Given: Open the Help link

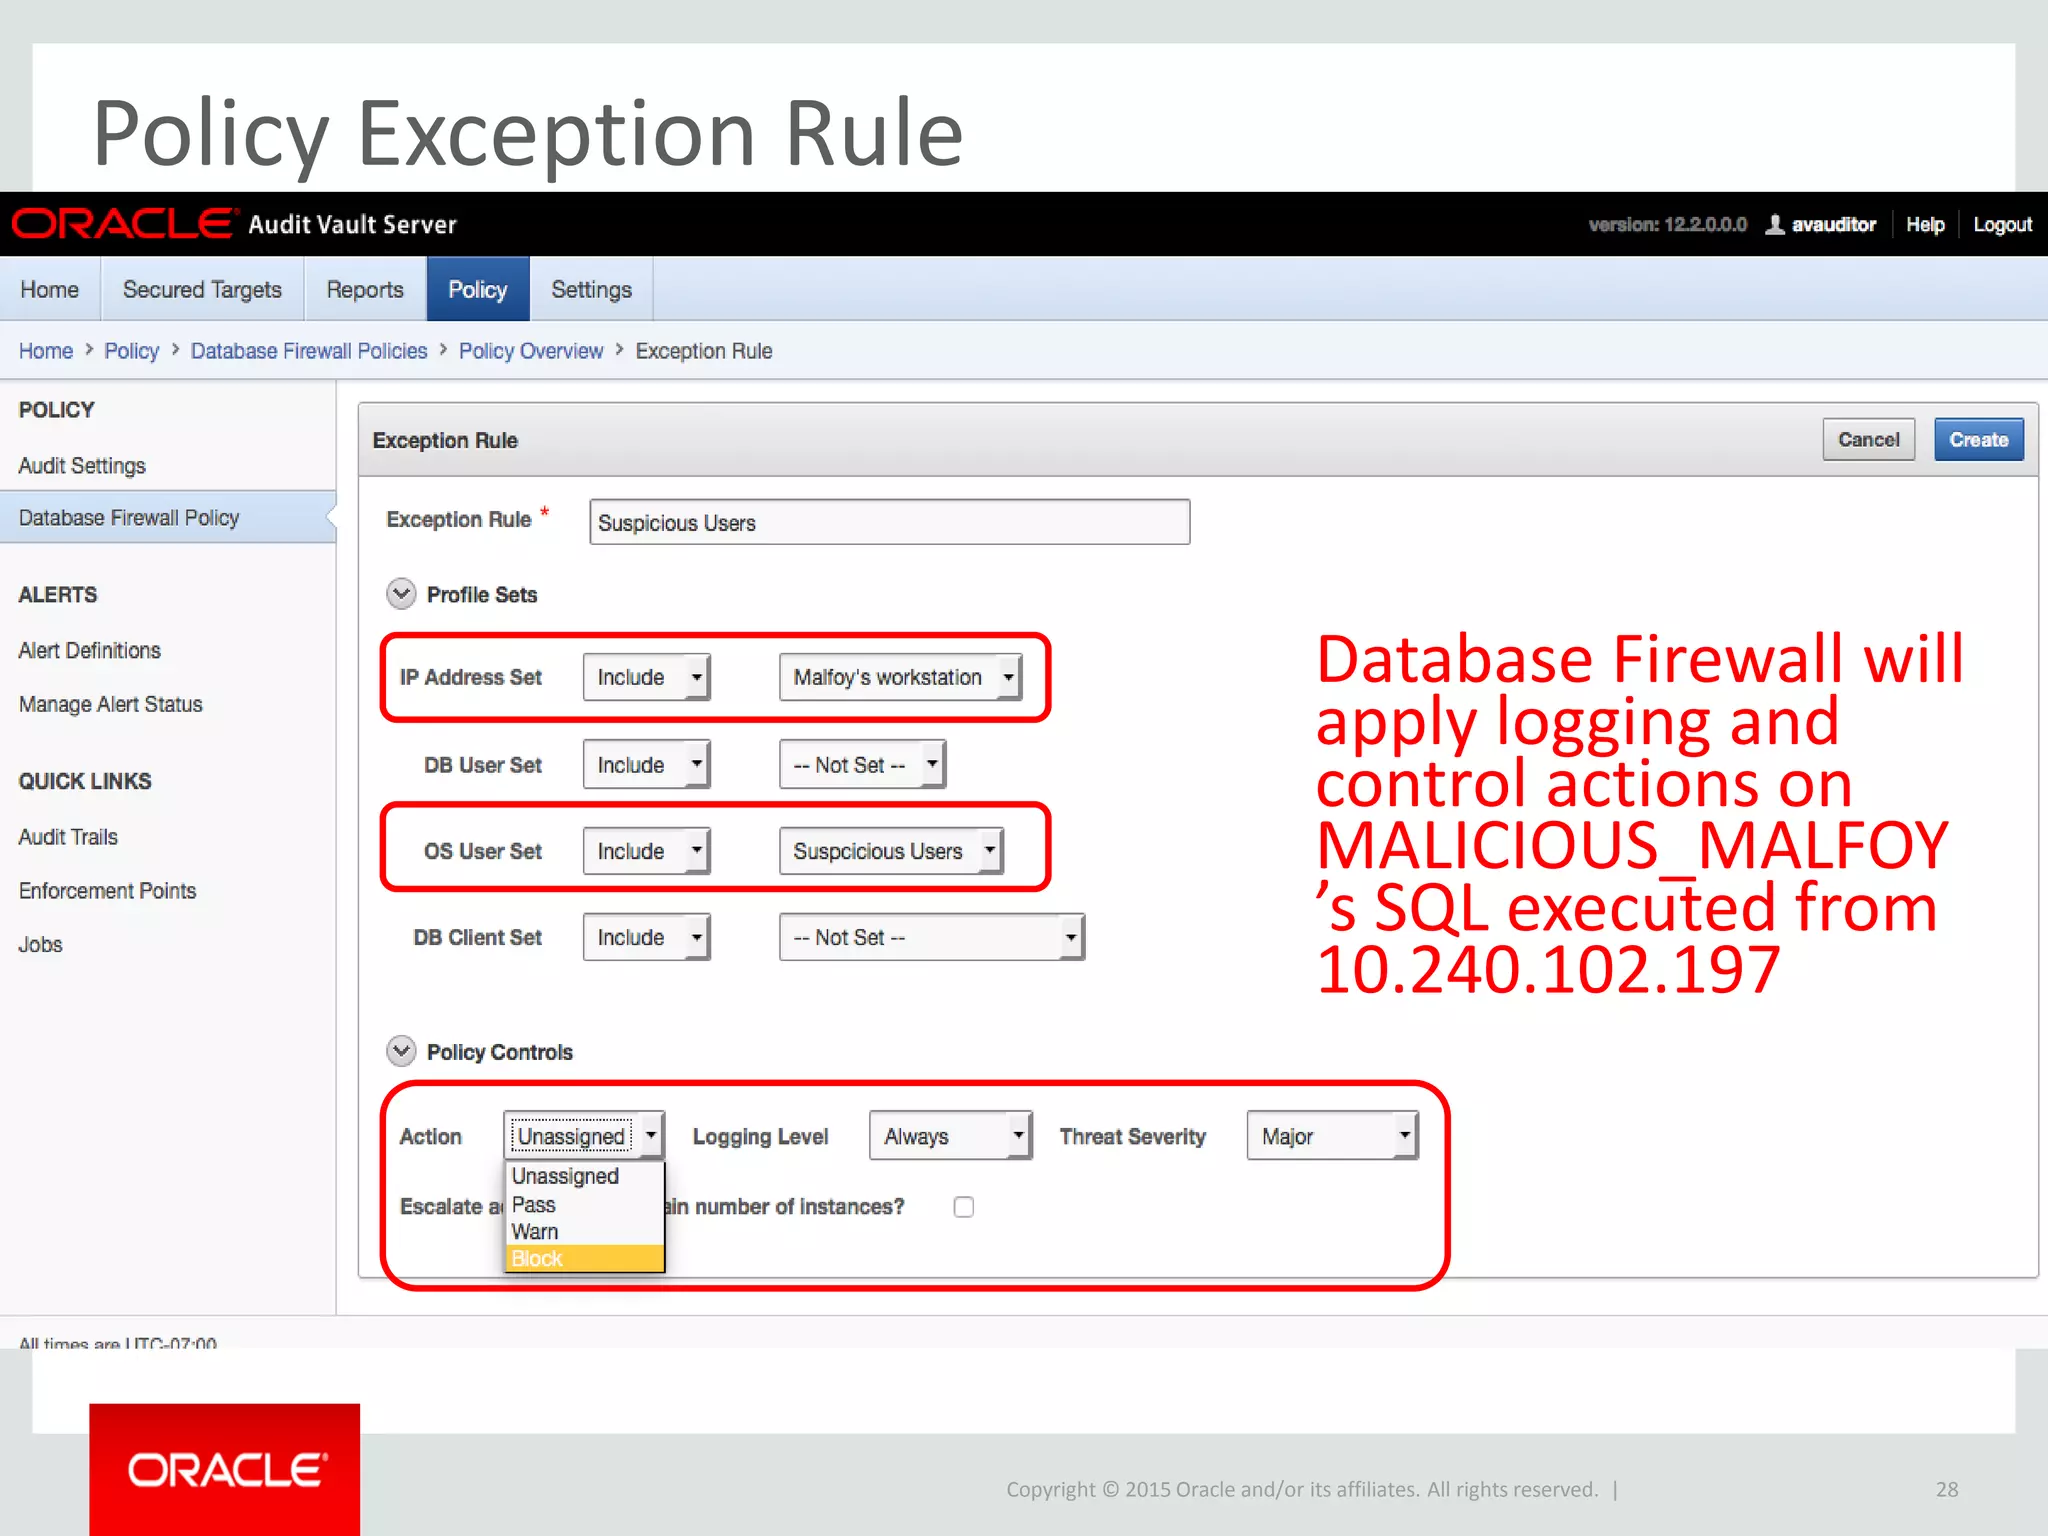Looking at the screenshot, I should [x=1925, y=224].
